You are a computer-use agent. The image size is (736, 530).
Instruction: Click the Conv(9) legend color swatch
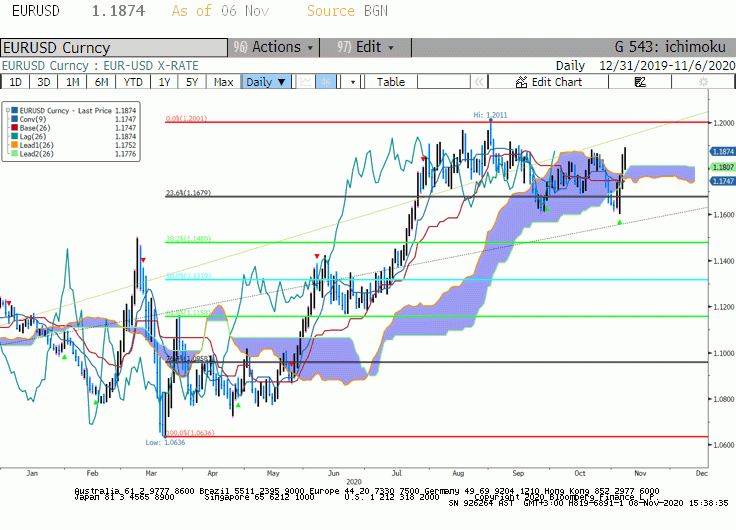coord(15,119)
